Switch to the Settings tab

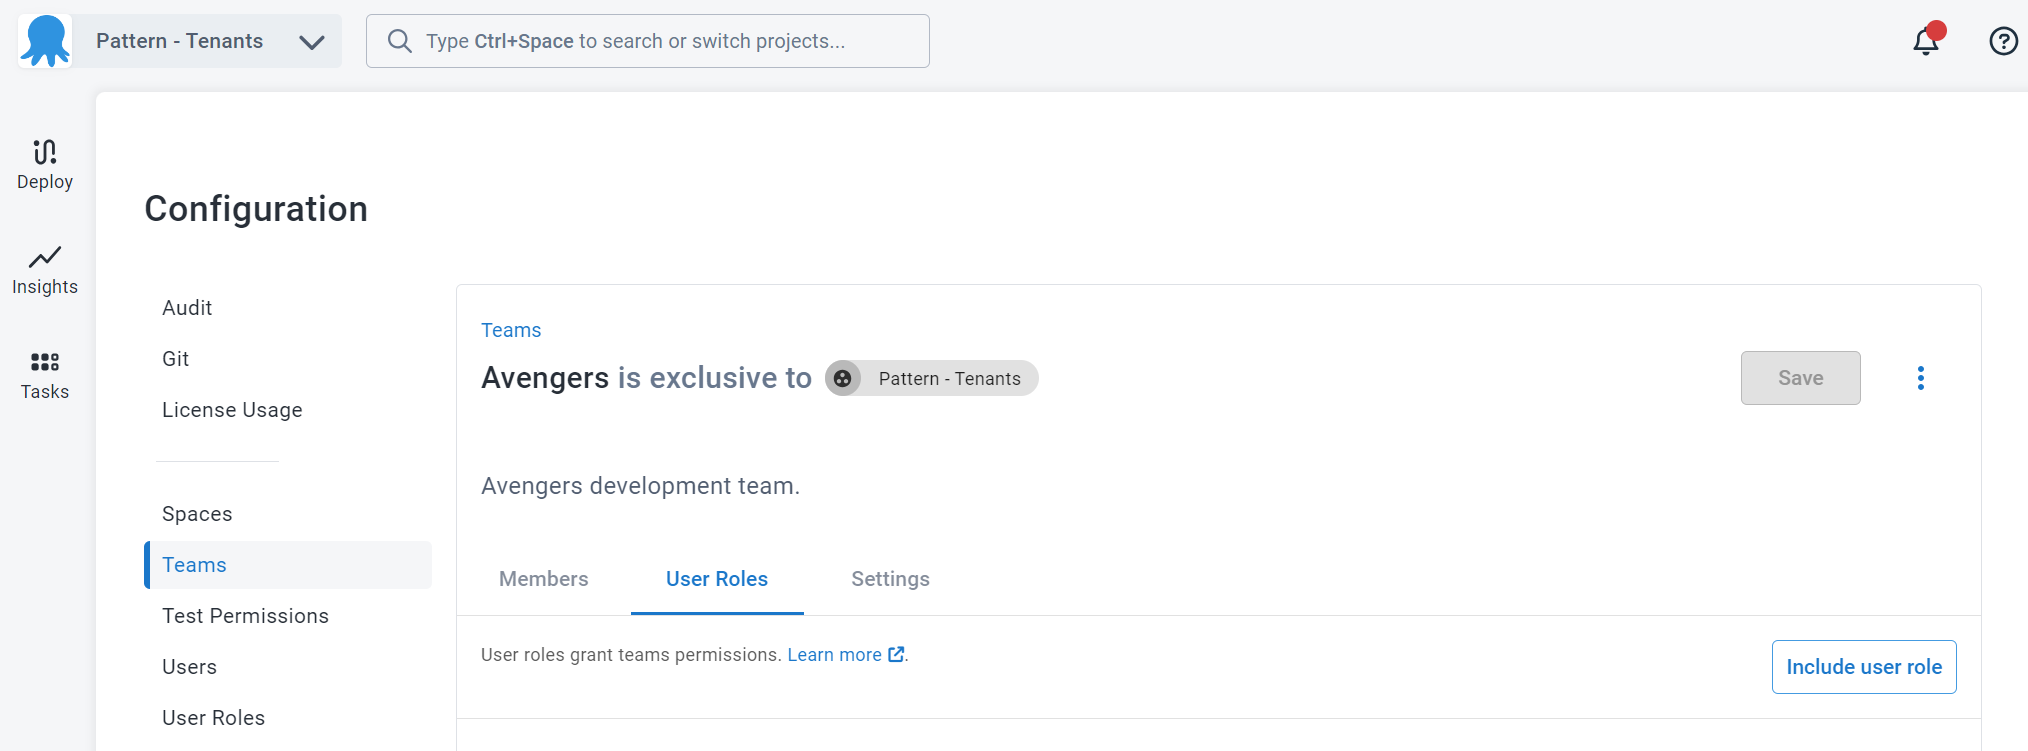pos(890,579)
